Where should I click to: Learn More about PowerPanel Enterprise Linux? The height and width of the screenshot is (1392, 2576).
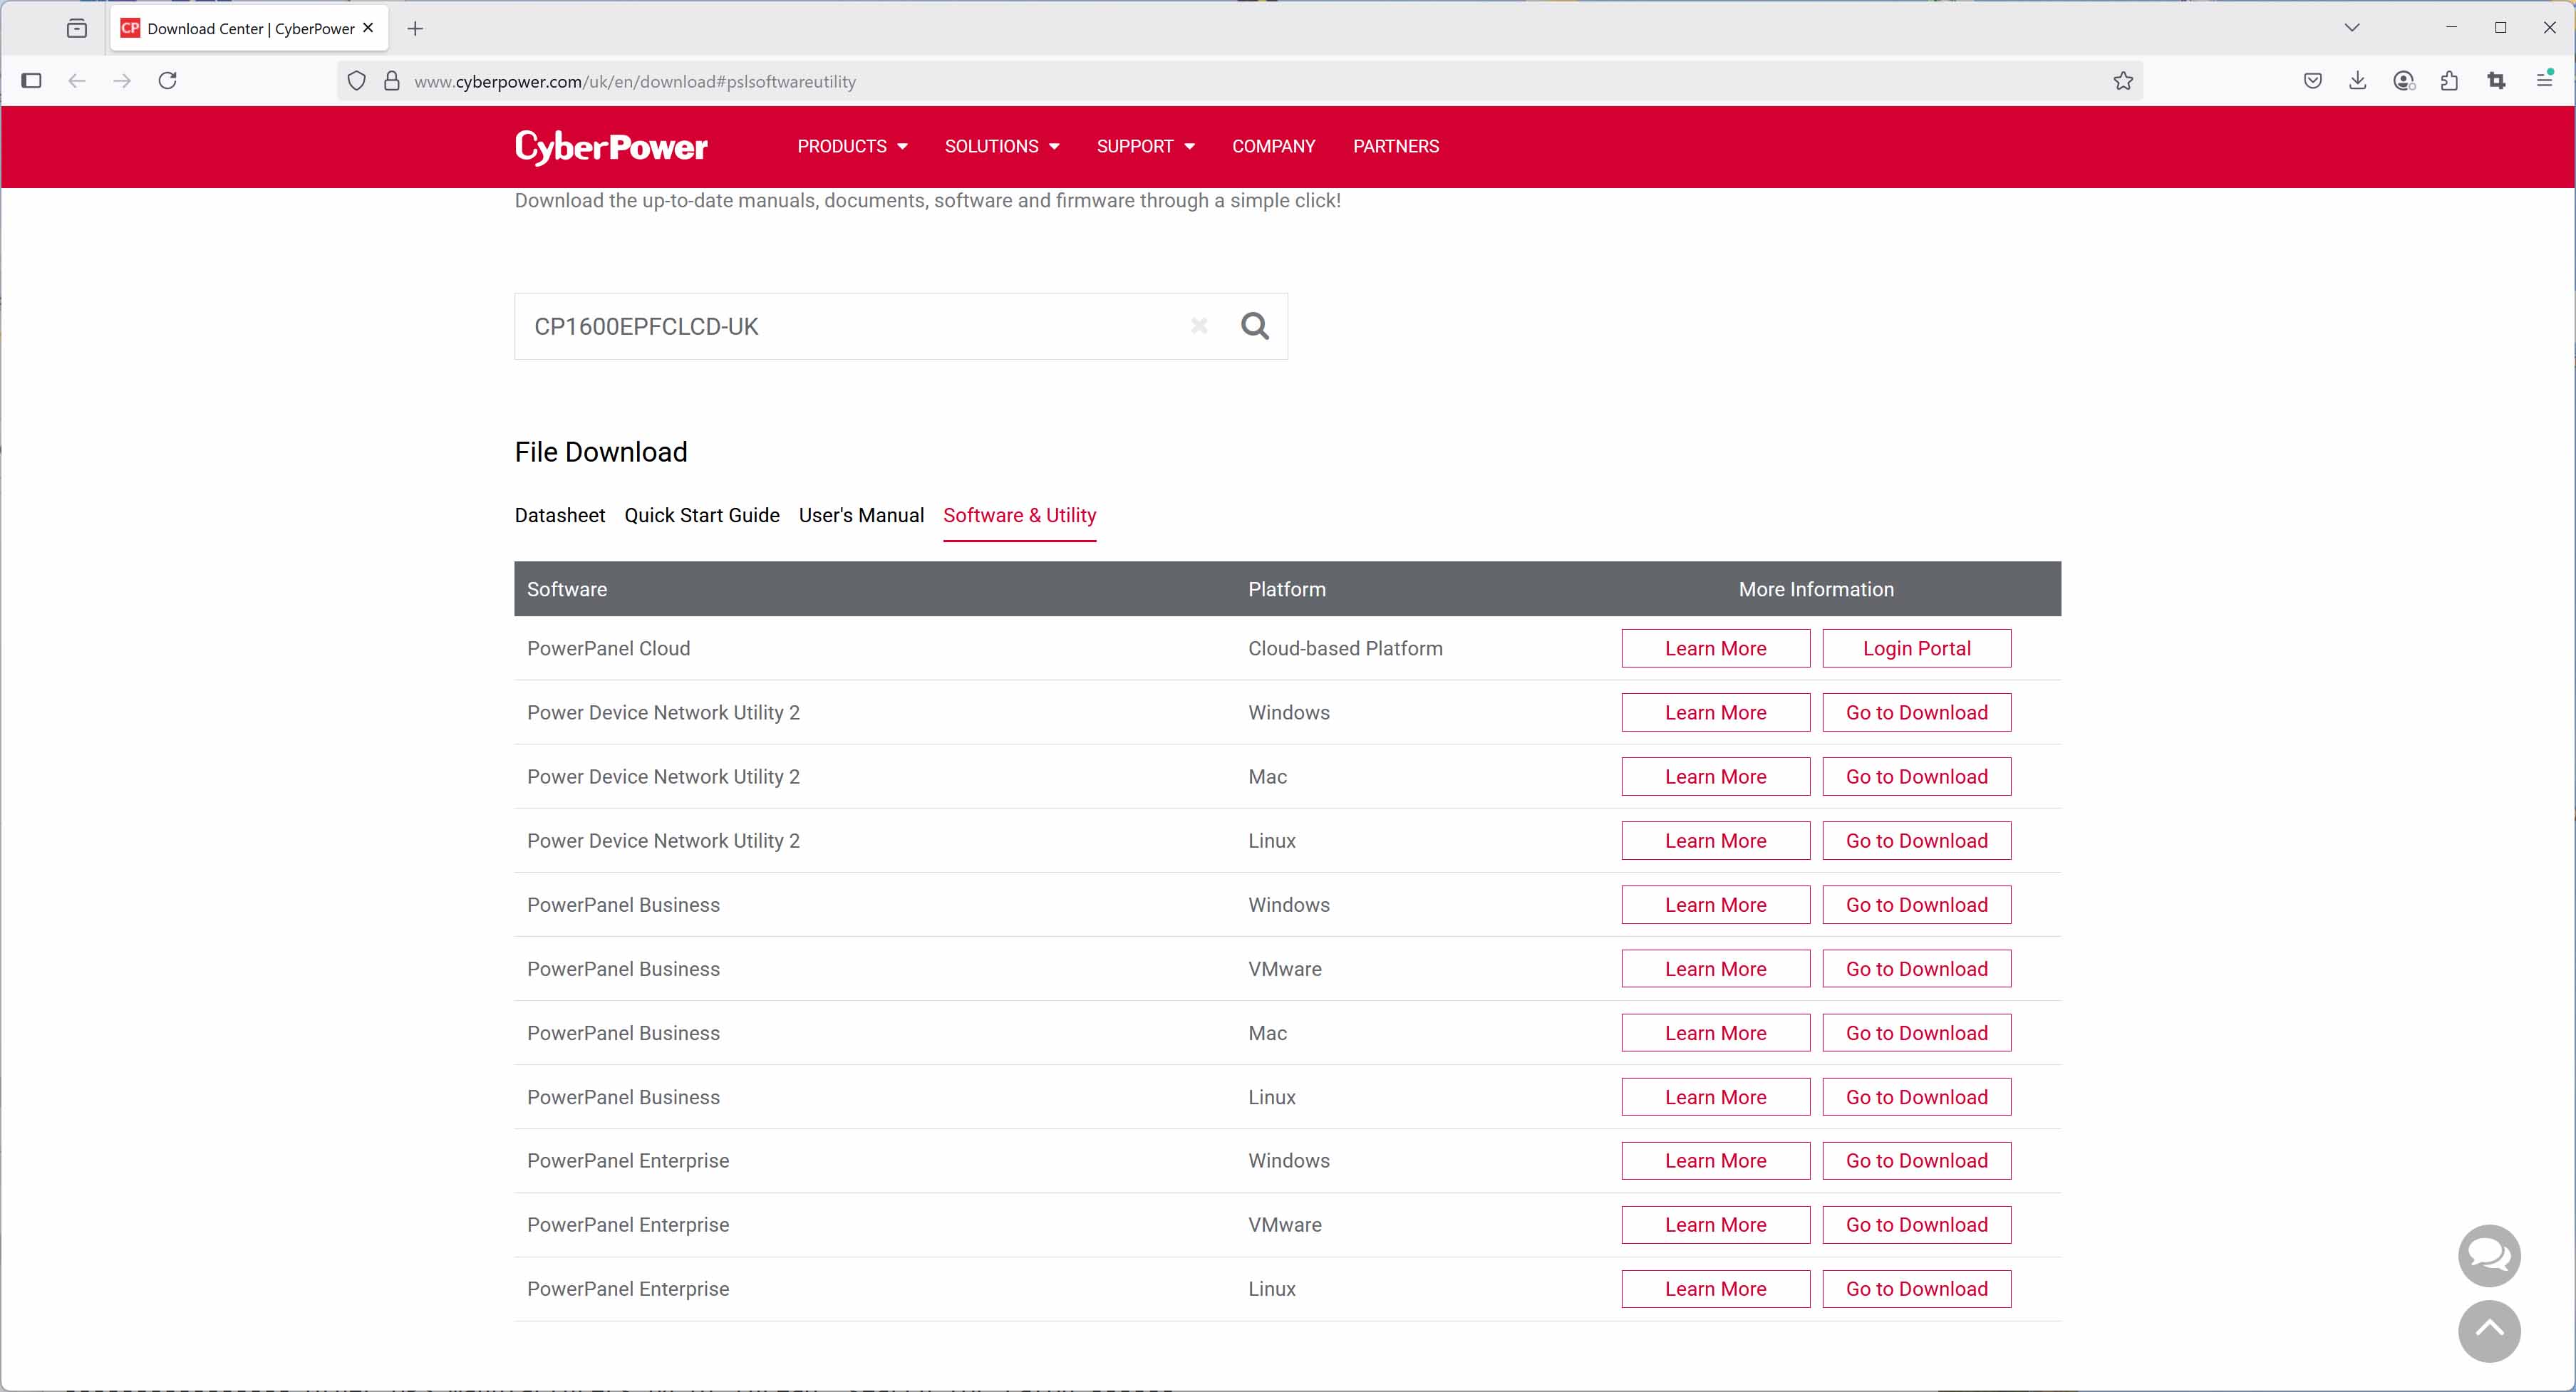click(x=1715, y=1288)
